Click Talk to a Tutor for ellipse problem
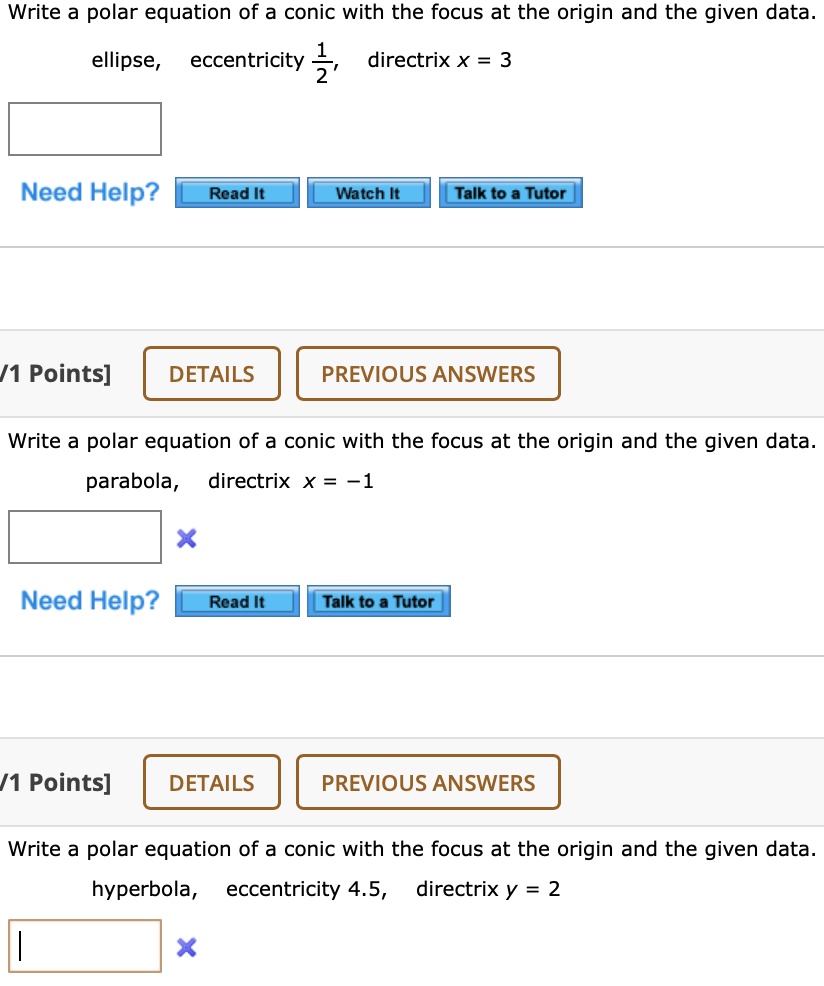 click(510, 192)
